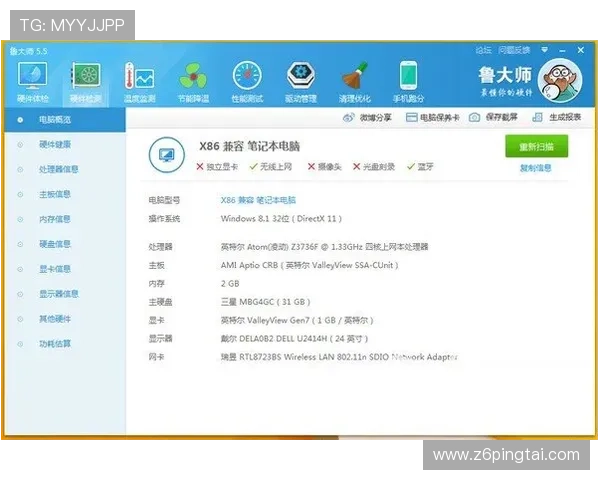This screenshot has height=480, width=600.
Task: Select the 硬件检测 hardware detection icon
Action: click(87, 78)
